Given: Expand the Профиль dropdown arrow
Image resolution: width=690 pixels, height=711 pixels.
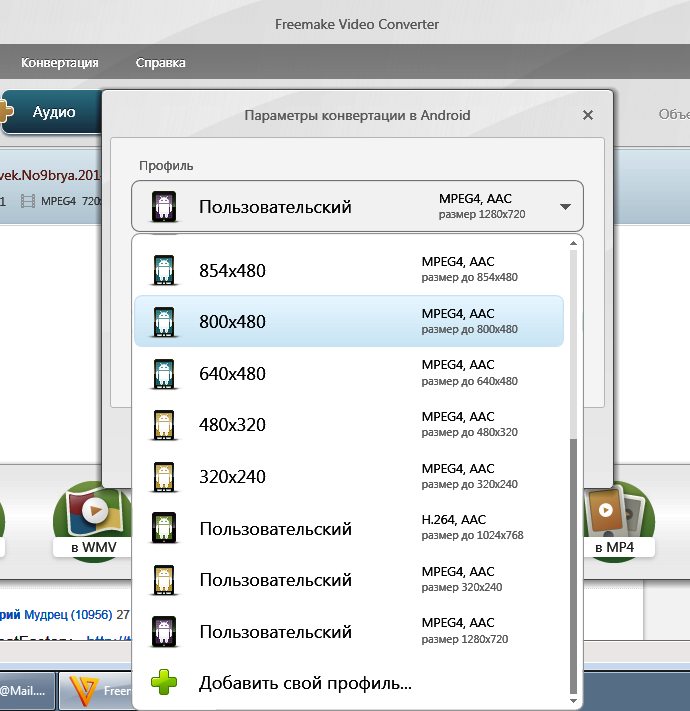Looking at the screenshot, I should pyautogui.click(x=565, y=207).
